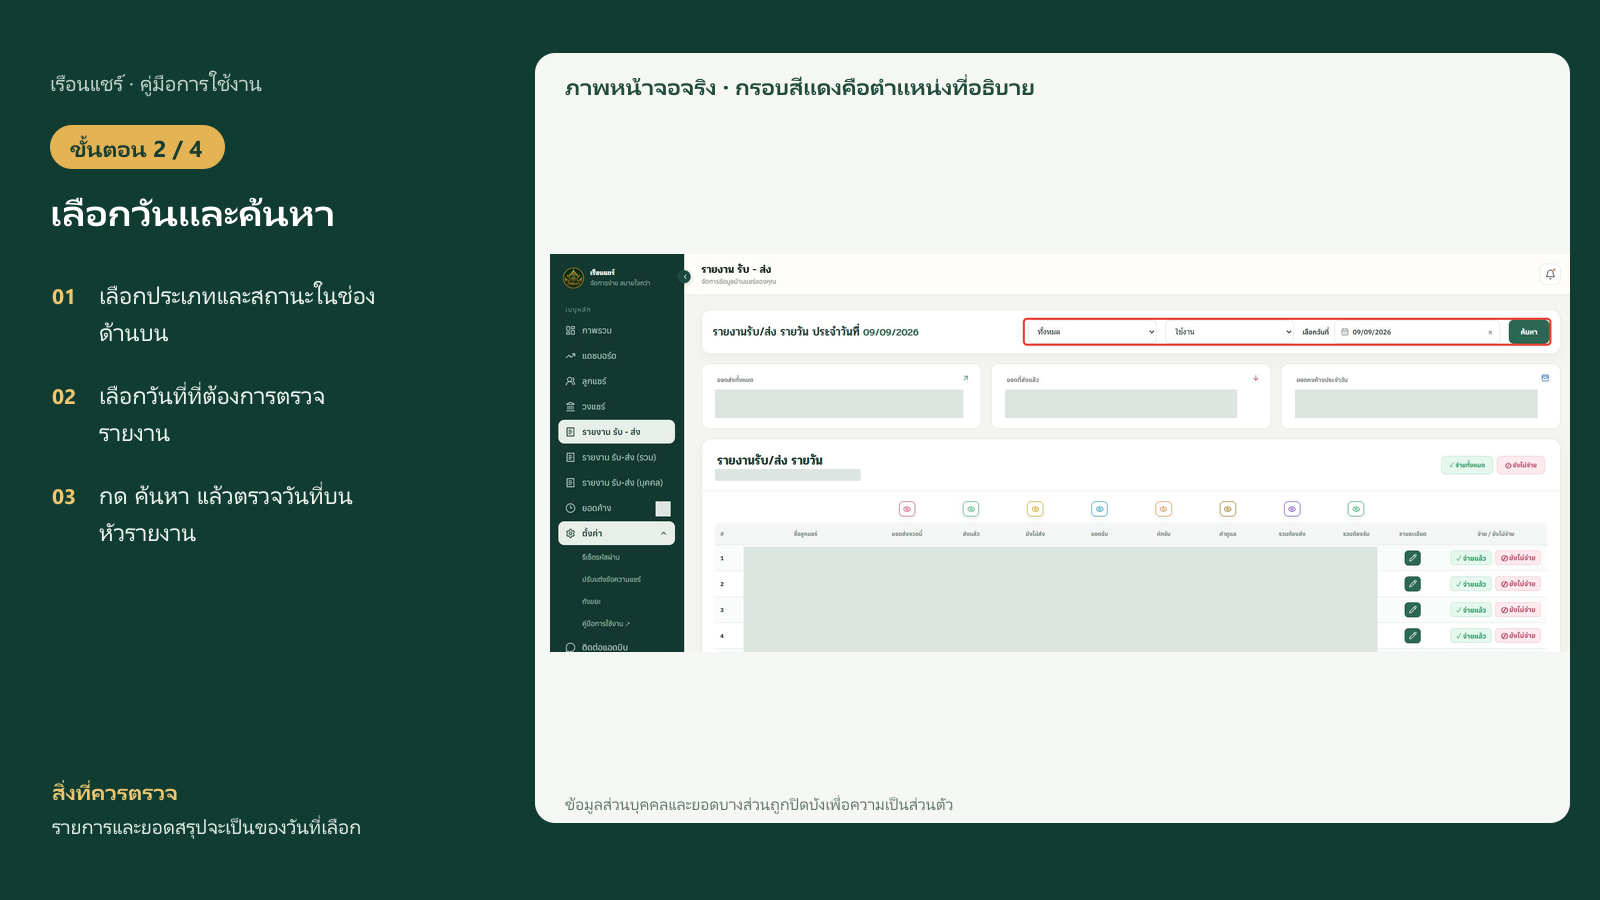Select รายงาน รับ-ส่ง (รวม) in sidebar
This screenshot has height=900, width=1600.
coord(616,457)
